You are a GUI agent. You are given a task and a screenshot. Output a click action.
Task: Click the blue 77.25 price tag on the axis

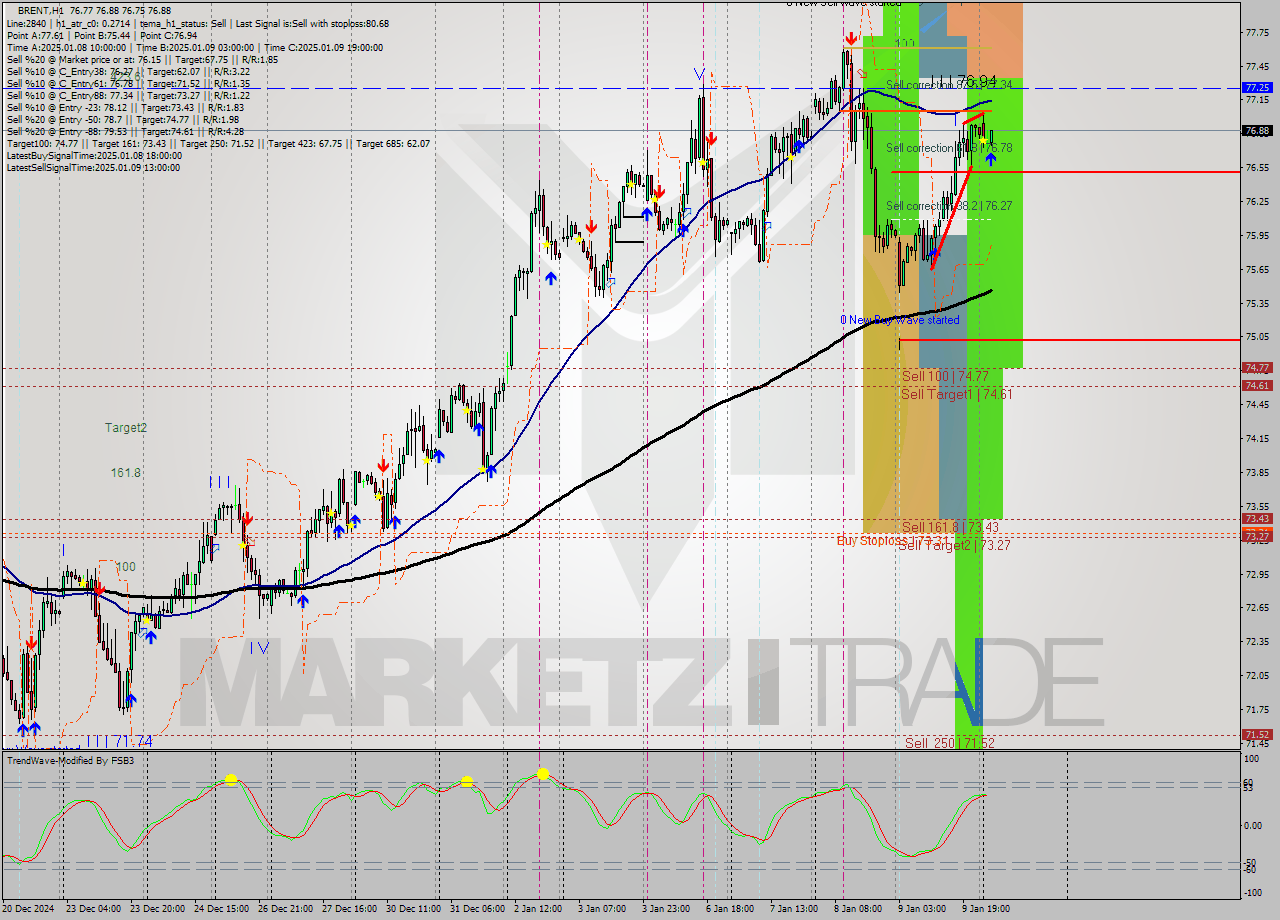pos(1256,88)
